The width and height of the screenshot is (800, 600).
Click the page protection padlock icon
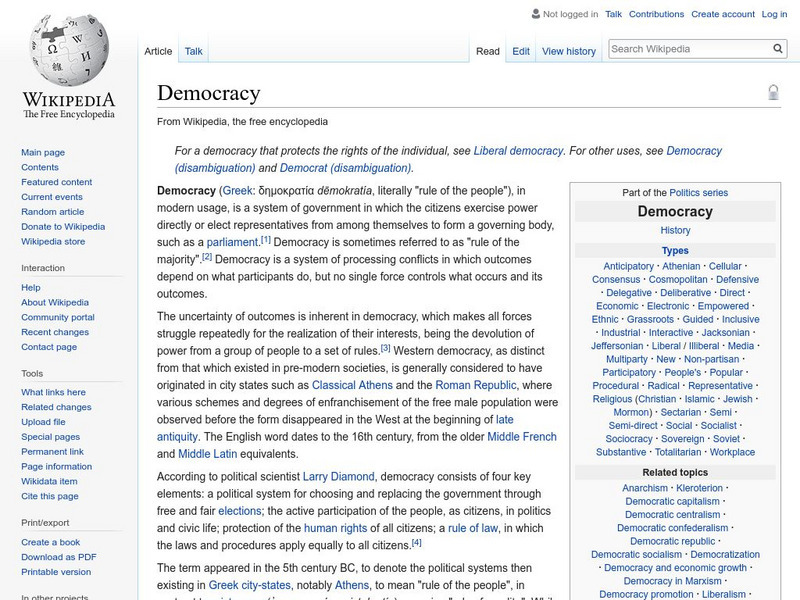click(x=773, y=92)
